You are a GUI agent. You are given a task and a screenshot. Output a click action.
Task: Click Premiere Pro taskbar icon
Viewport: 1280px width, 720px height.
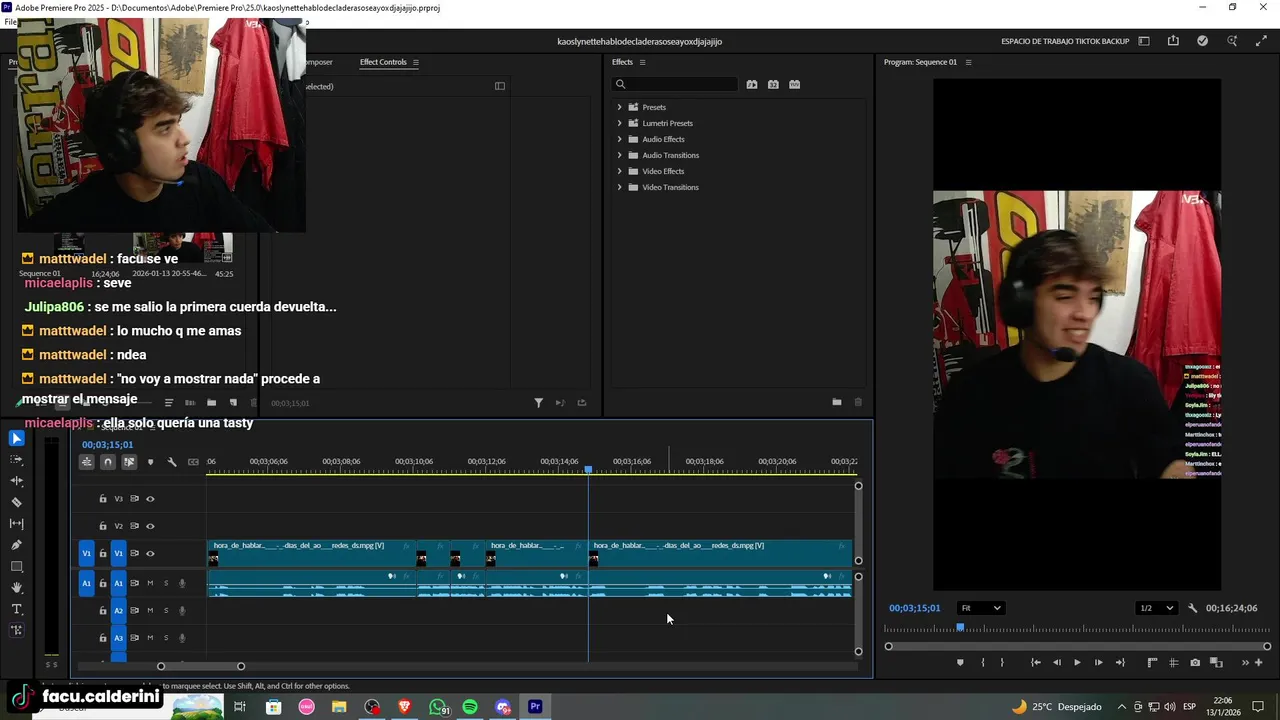(535, 707)
